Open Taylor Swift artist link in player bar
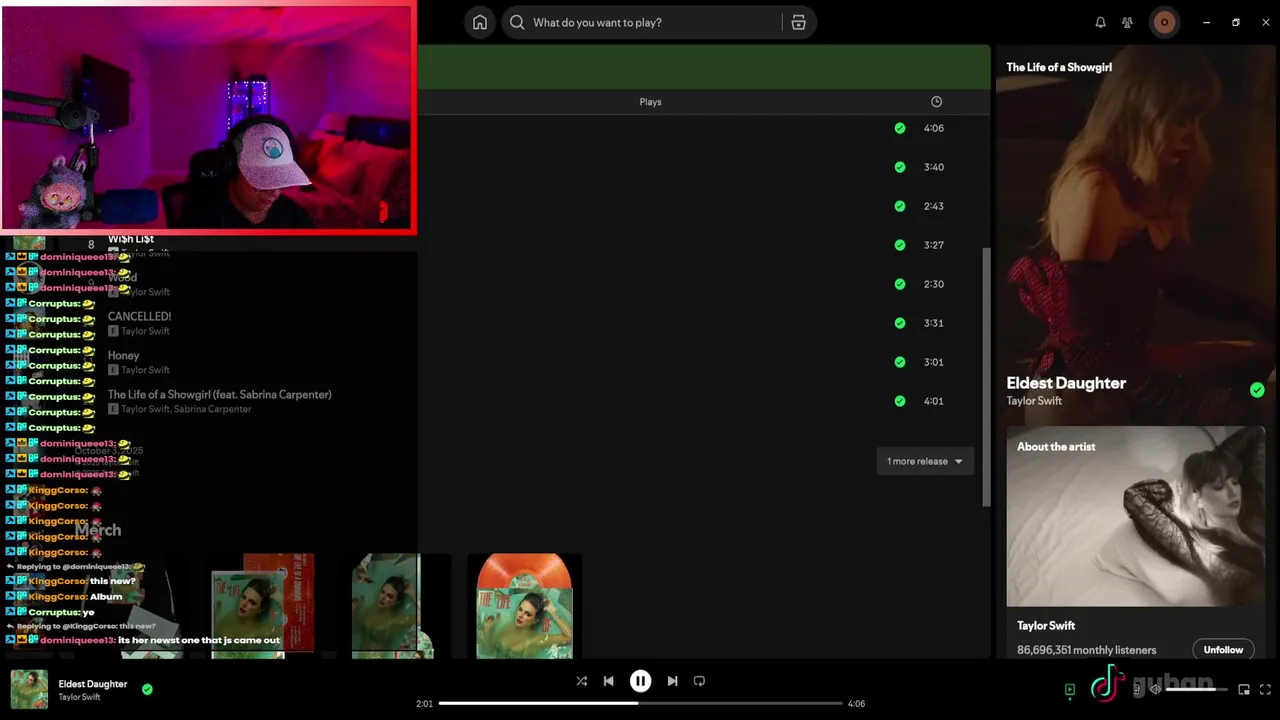The width and height of the screenshot is (1280, 720). tap(79, 697)
